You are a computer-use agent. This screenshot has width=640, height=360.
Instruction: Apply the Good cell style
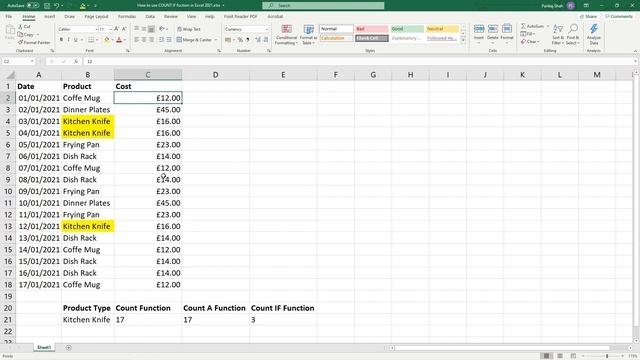coord(407,29)
